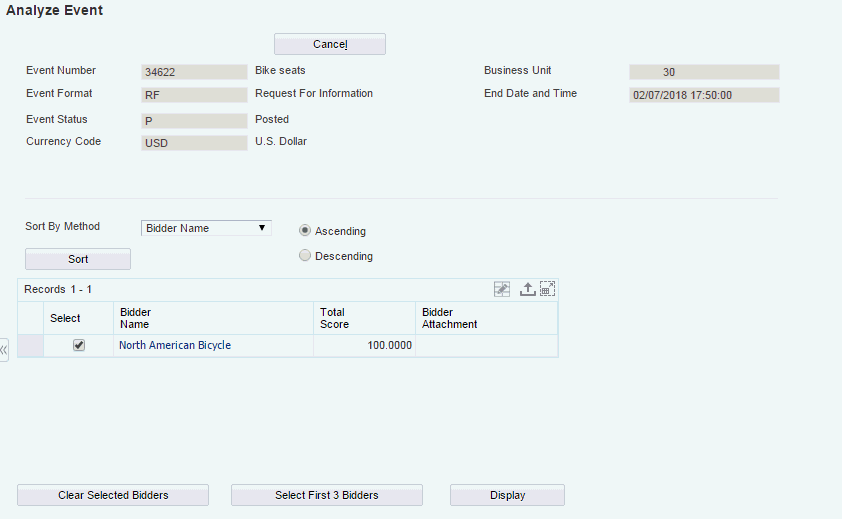Click the Bidder Name column header

[213, 318]
